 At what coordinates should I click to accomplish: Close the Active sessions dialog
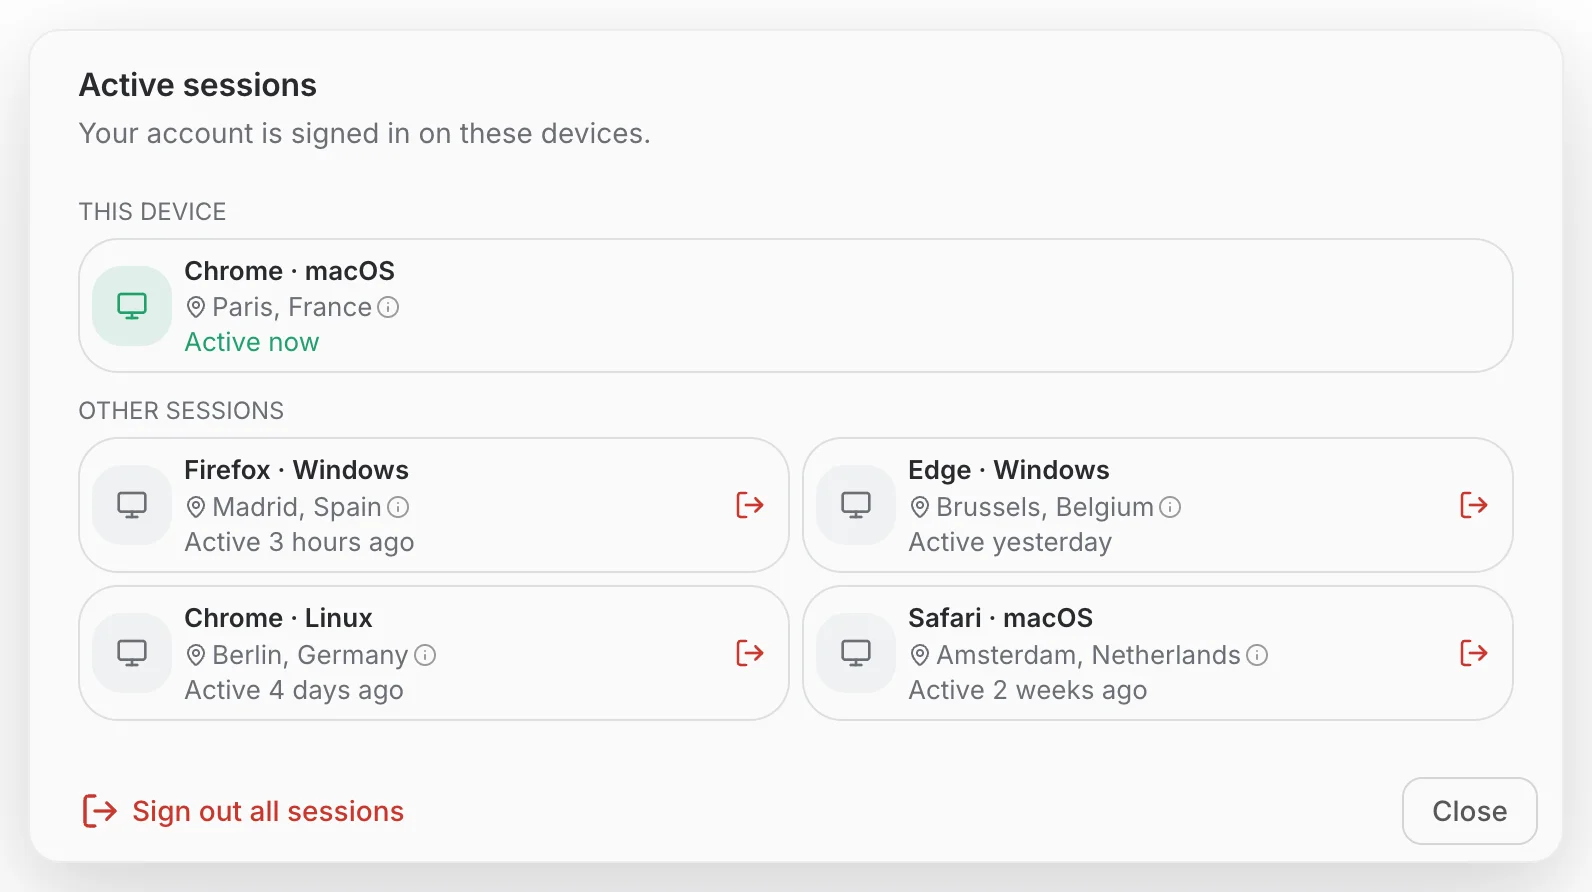click(1470, 811)
